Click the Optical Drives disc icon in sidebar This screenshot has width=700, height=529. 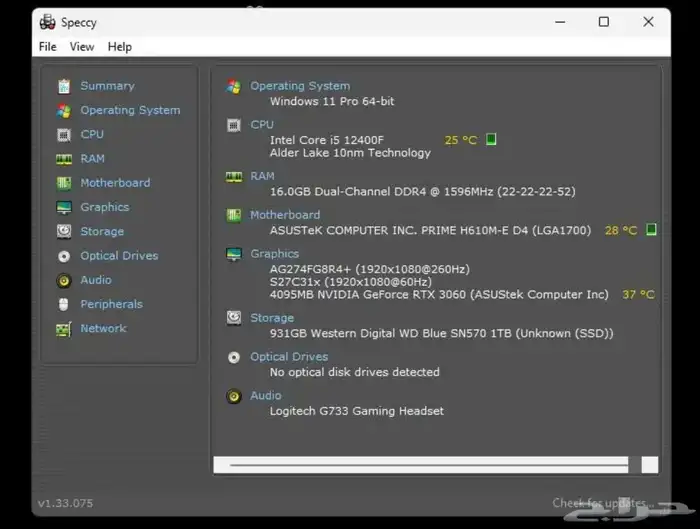[x=64, y=256]
